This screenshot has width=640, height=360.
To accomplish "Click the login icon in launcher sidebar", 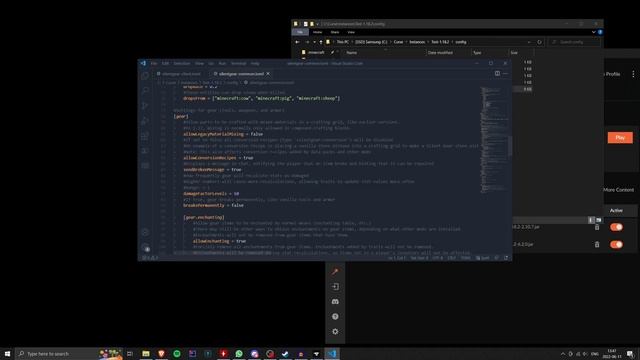I will click(335, 287).
